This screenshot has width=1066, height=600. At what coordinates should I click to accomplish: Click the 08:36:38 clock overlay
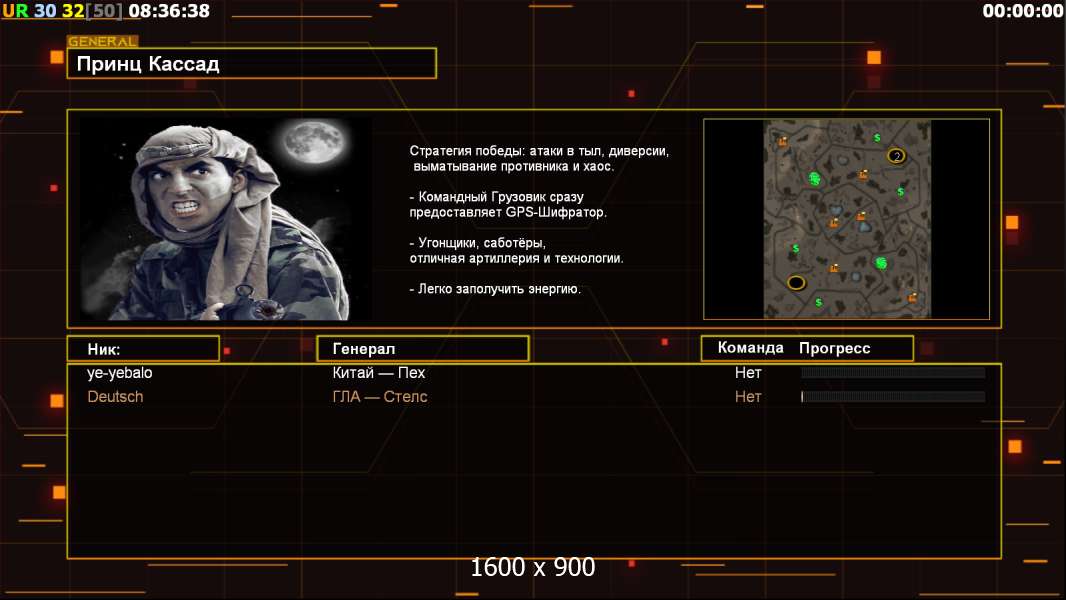point(169,11)
